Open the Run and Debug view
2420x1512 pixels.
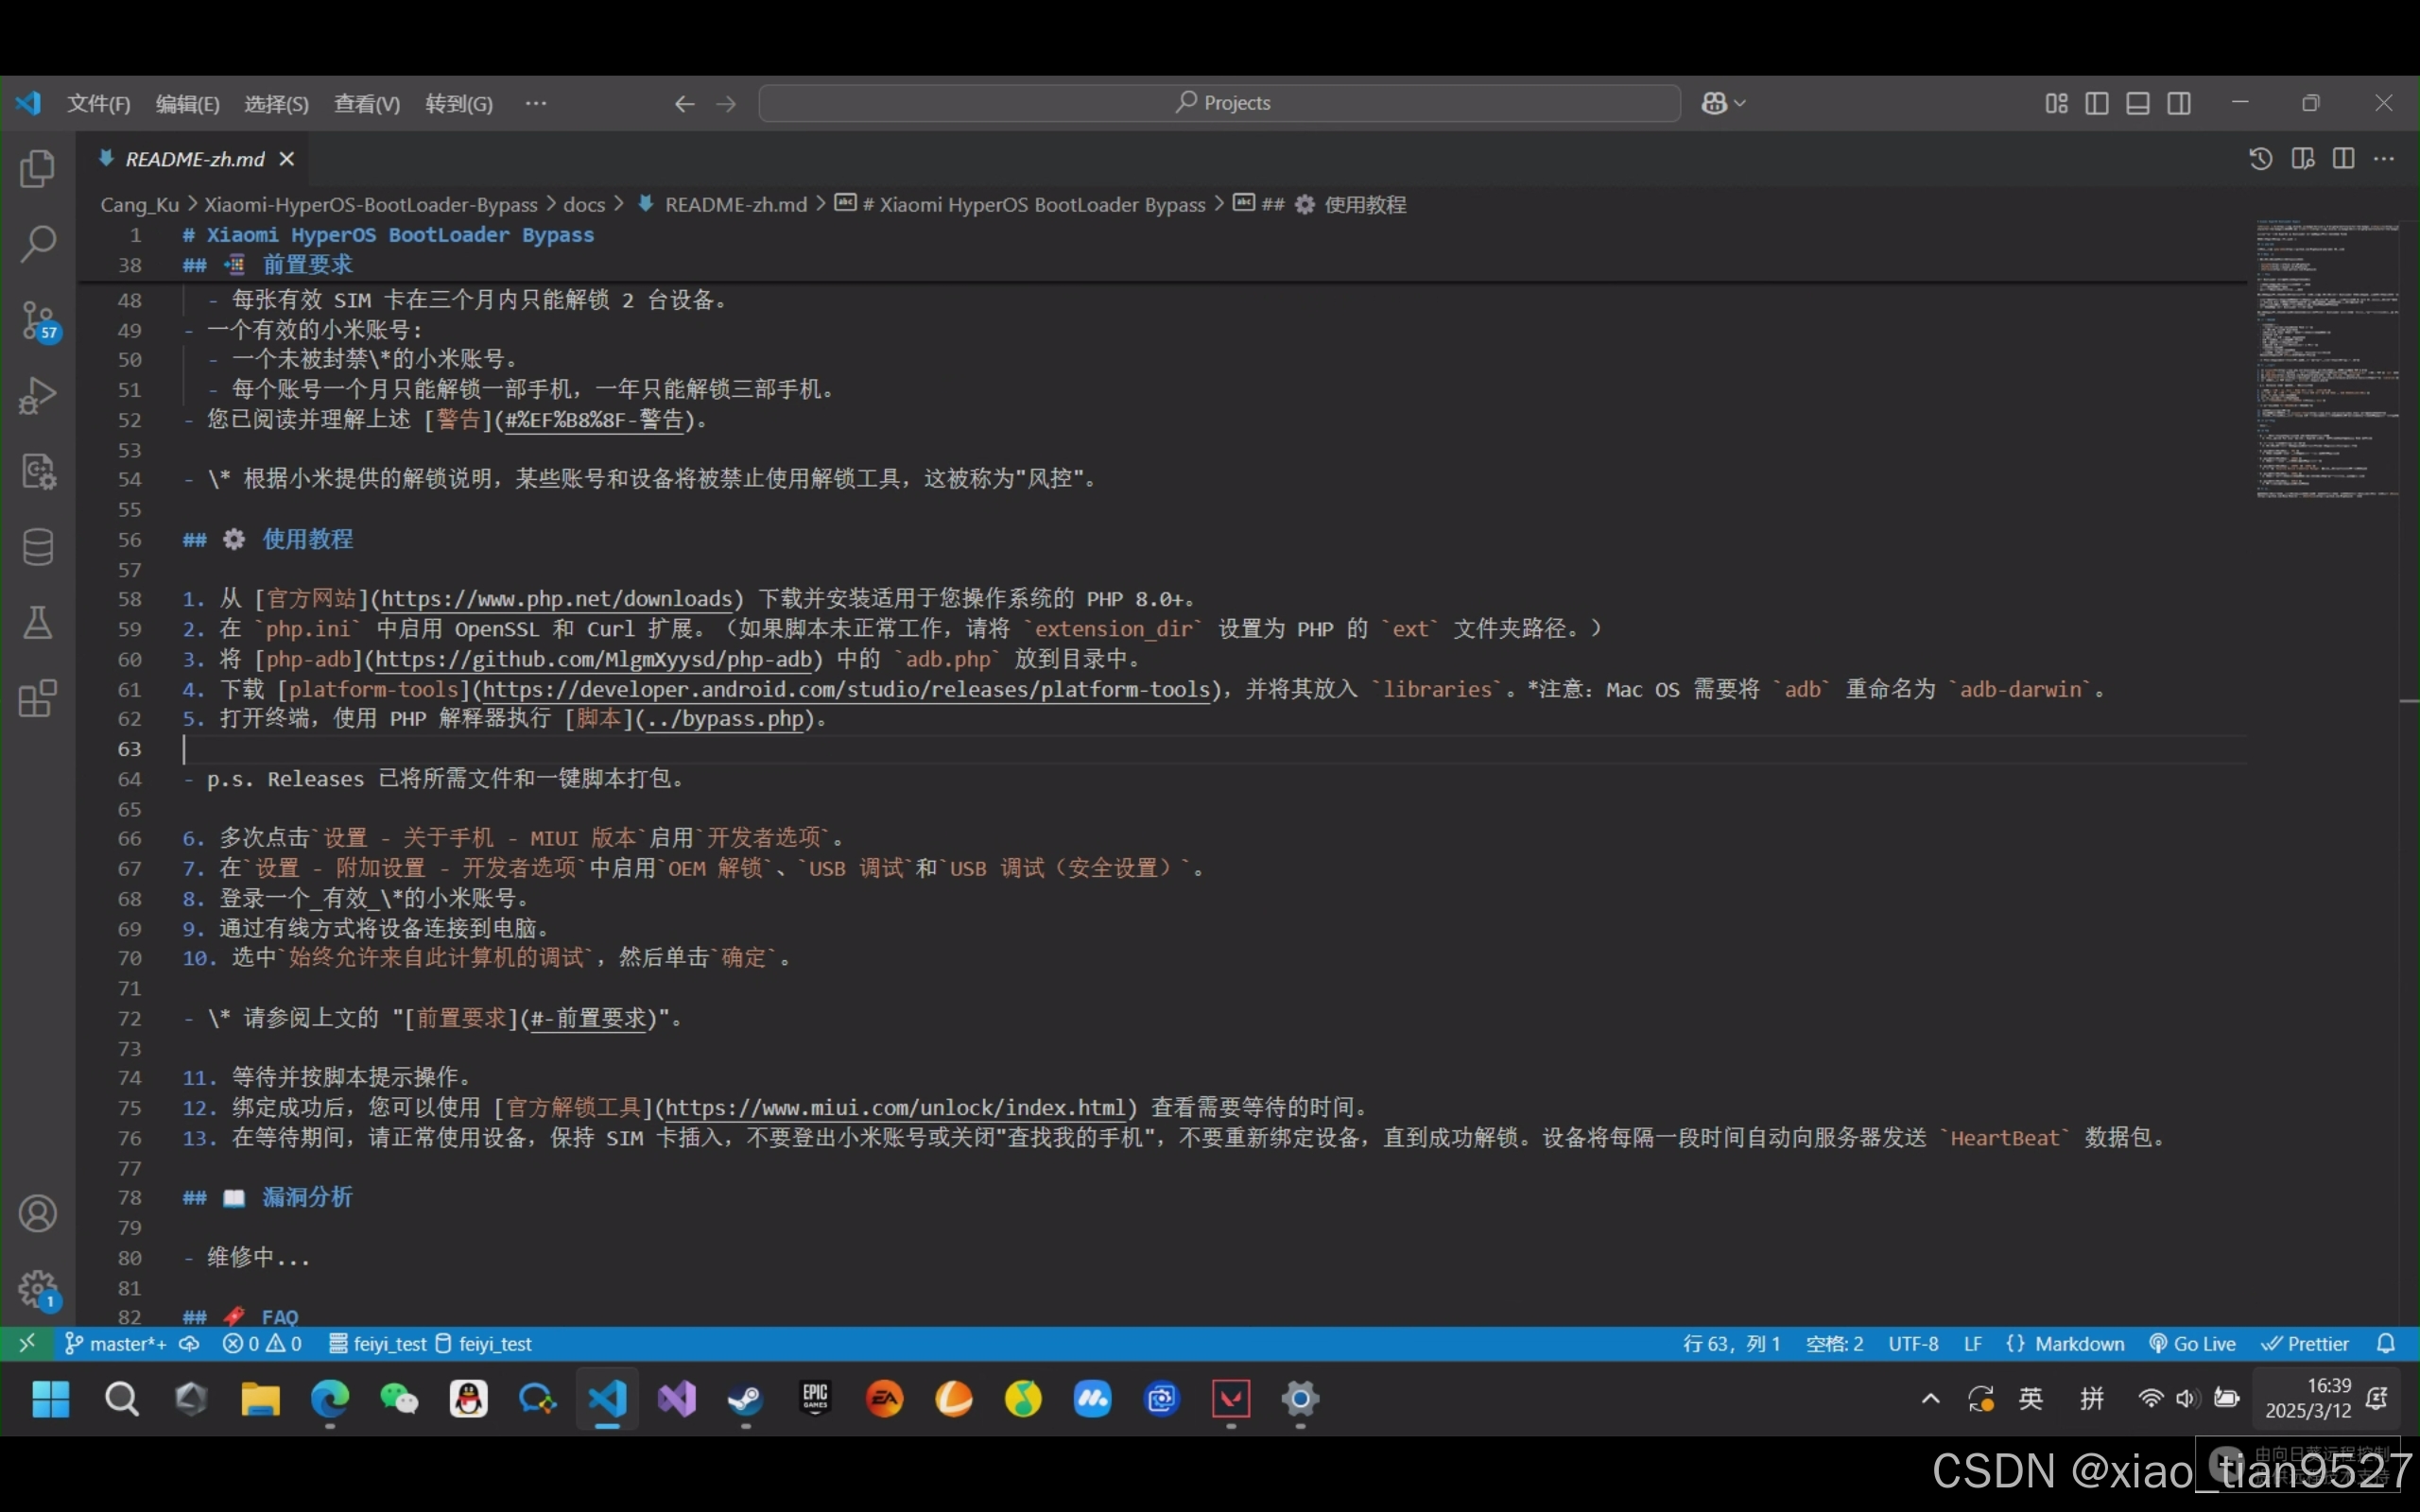37,396
